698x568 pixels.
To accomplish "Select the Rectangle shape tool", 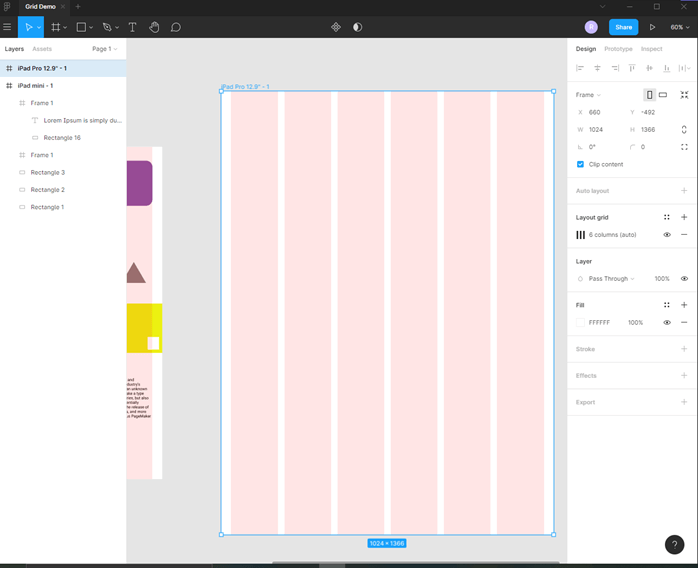I will 81,27.
